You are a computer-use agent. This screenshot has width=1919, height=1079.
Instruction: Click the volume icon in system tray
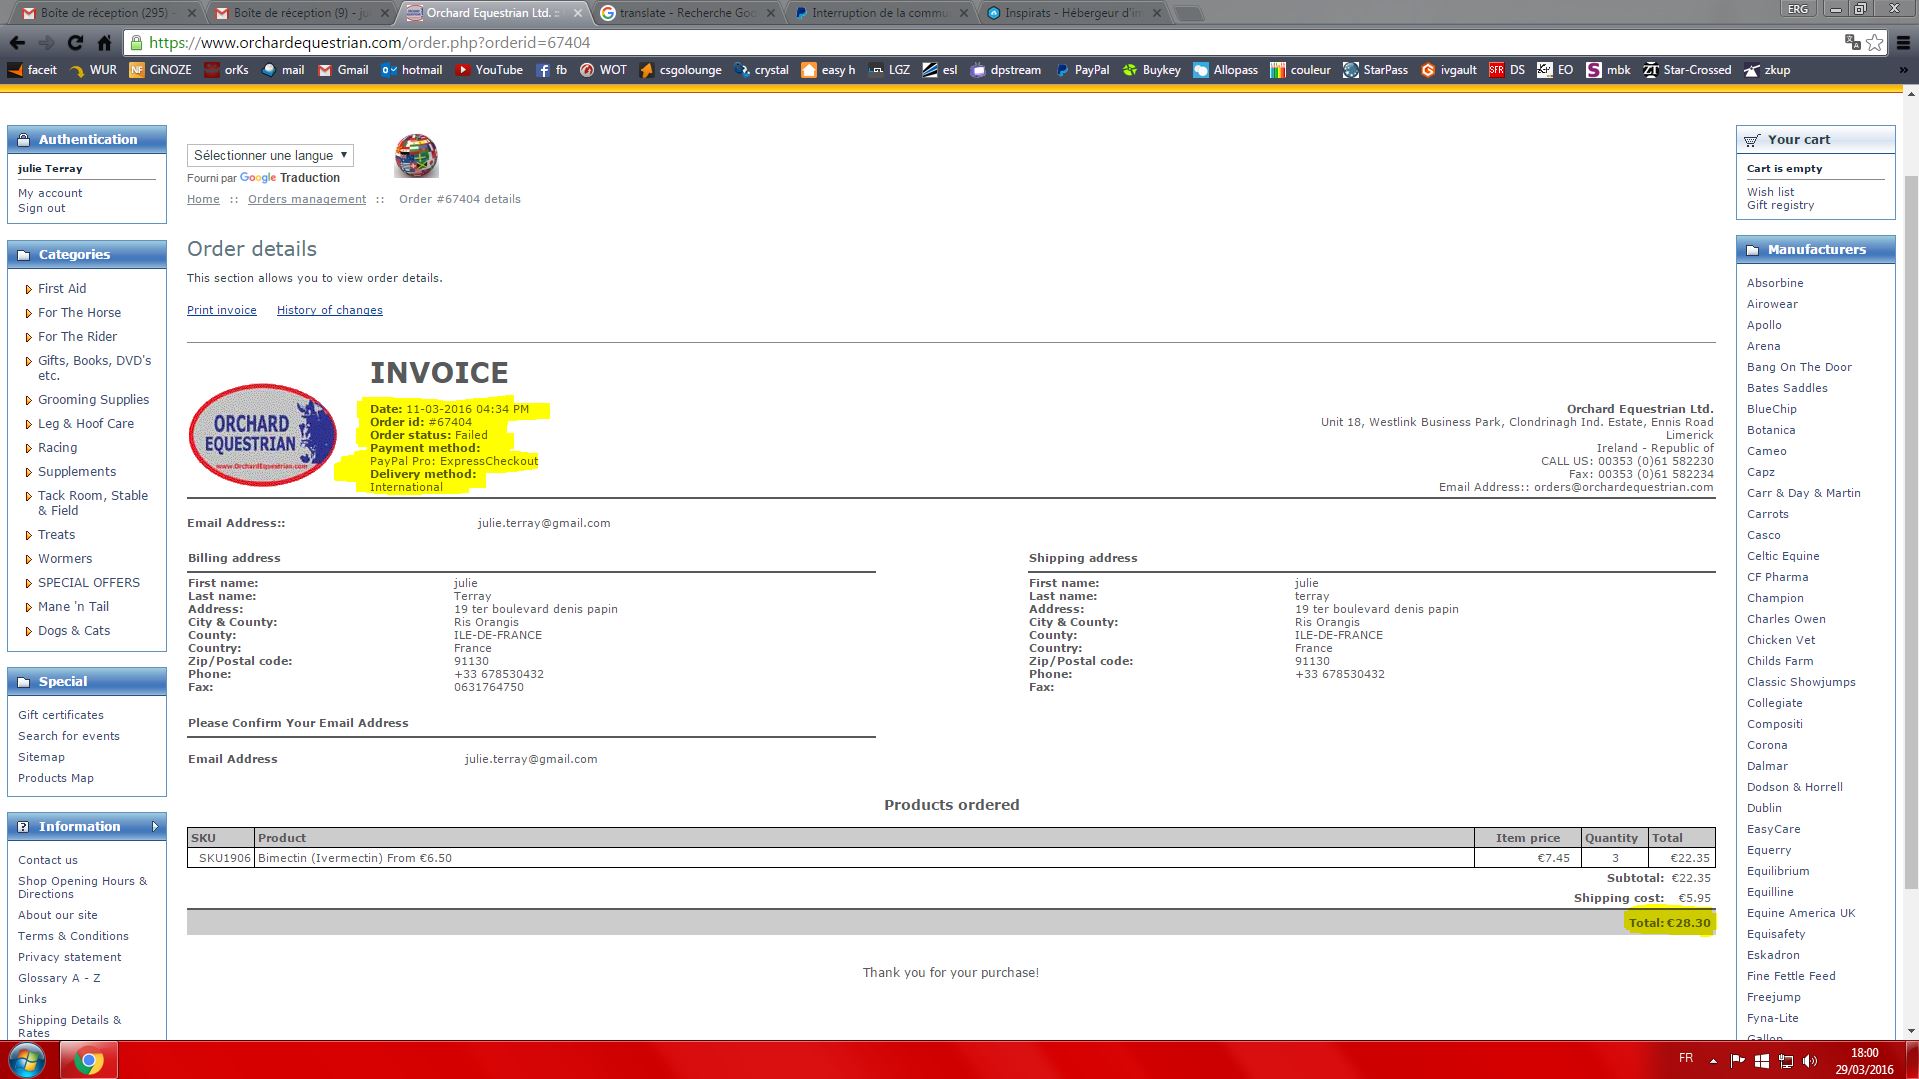tap(1811, 1060)
